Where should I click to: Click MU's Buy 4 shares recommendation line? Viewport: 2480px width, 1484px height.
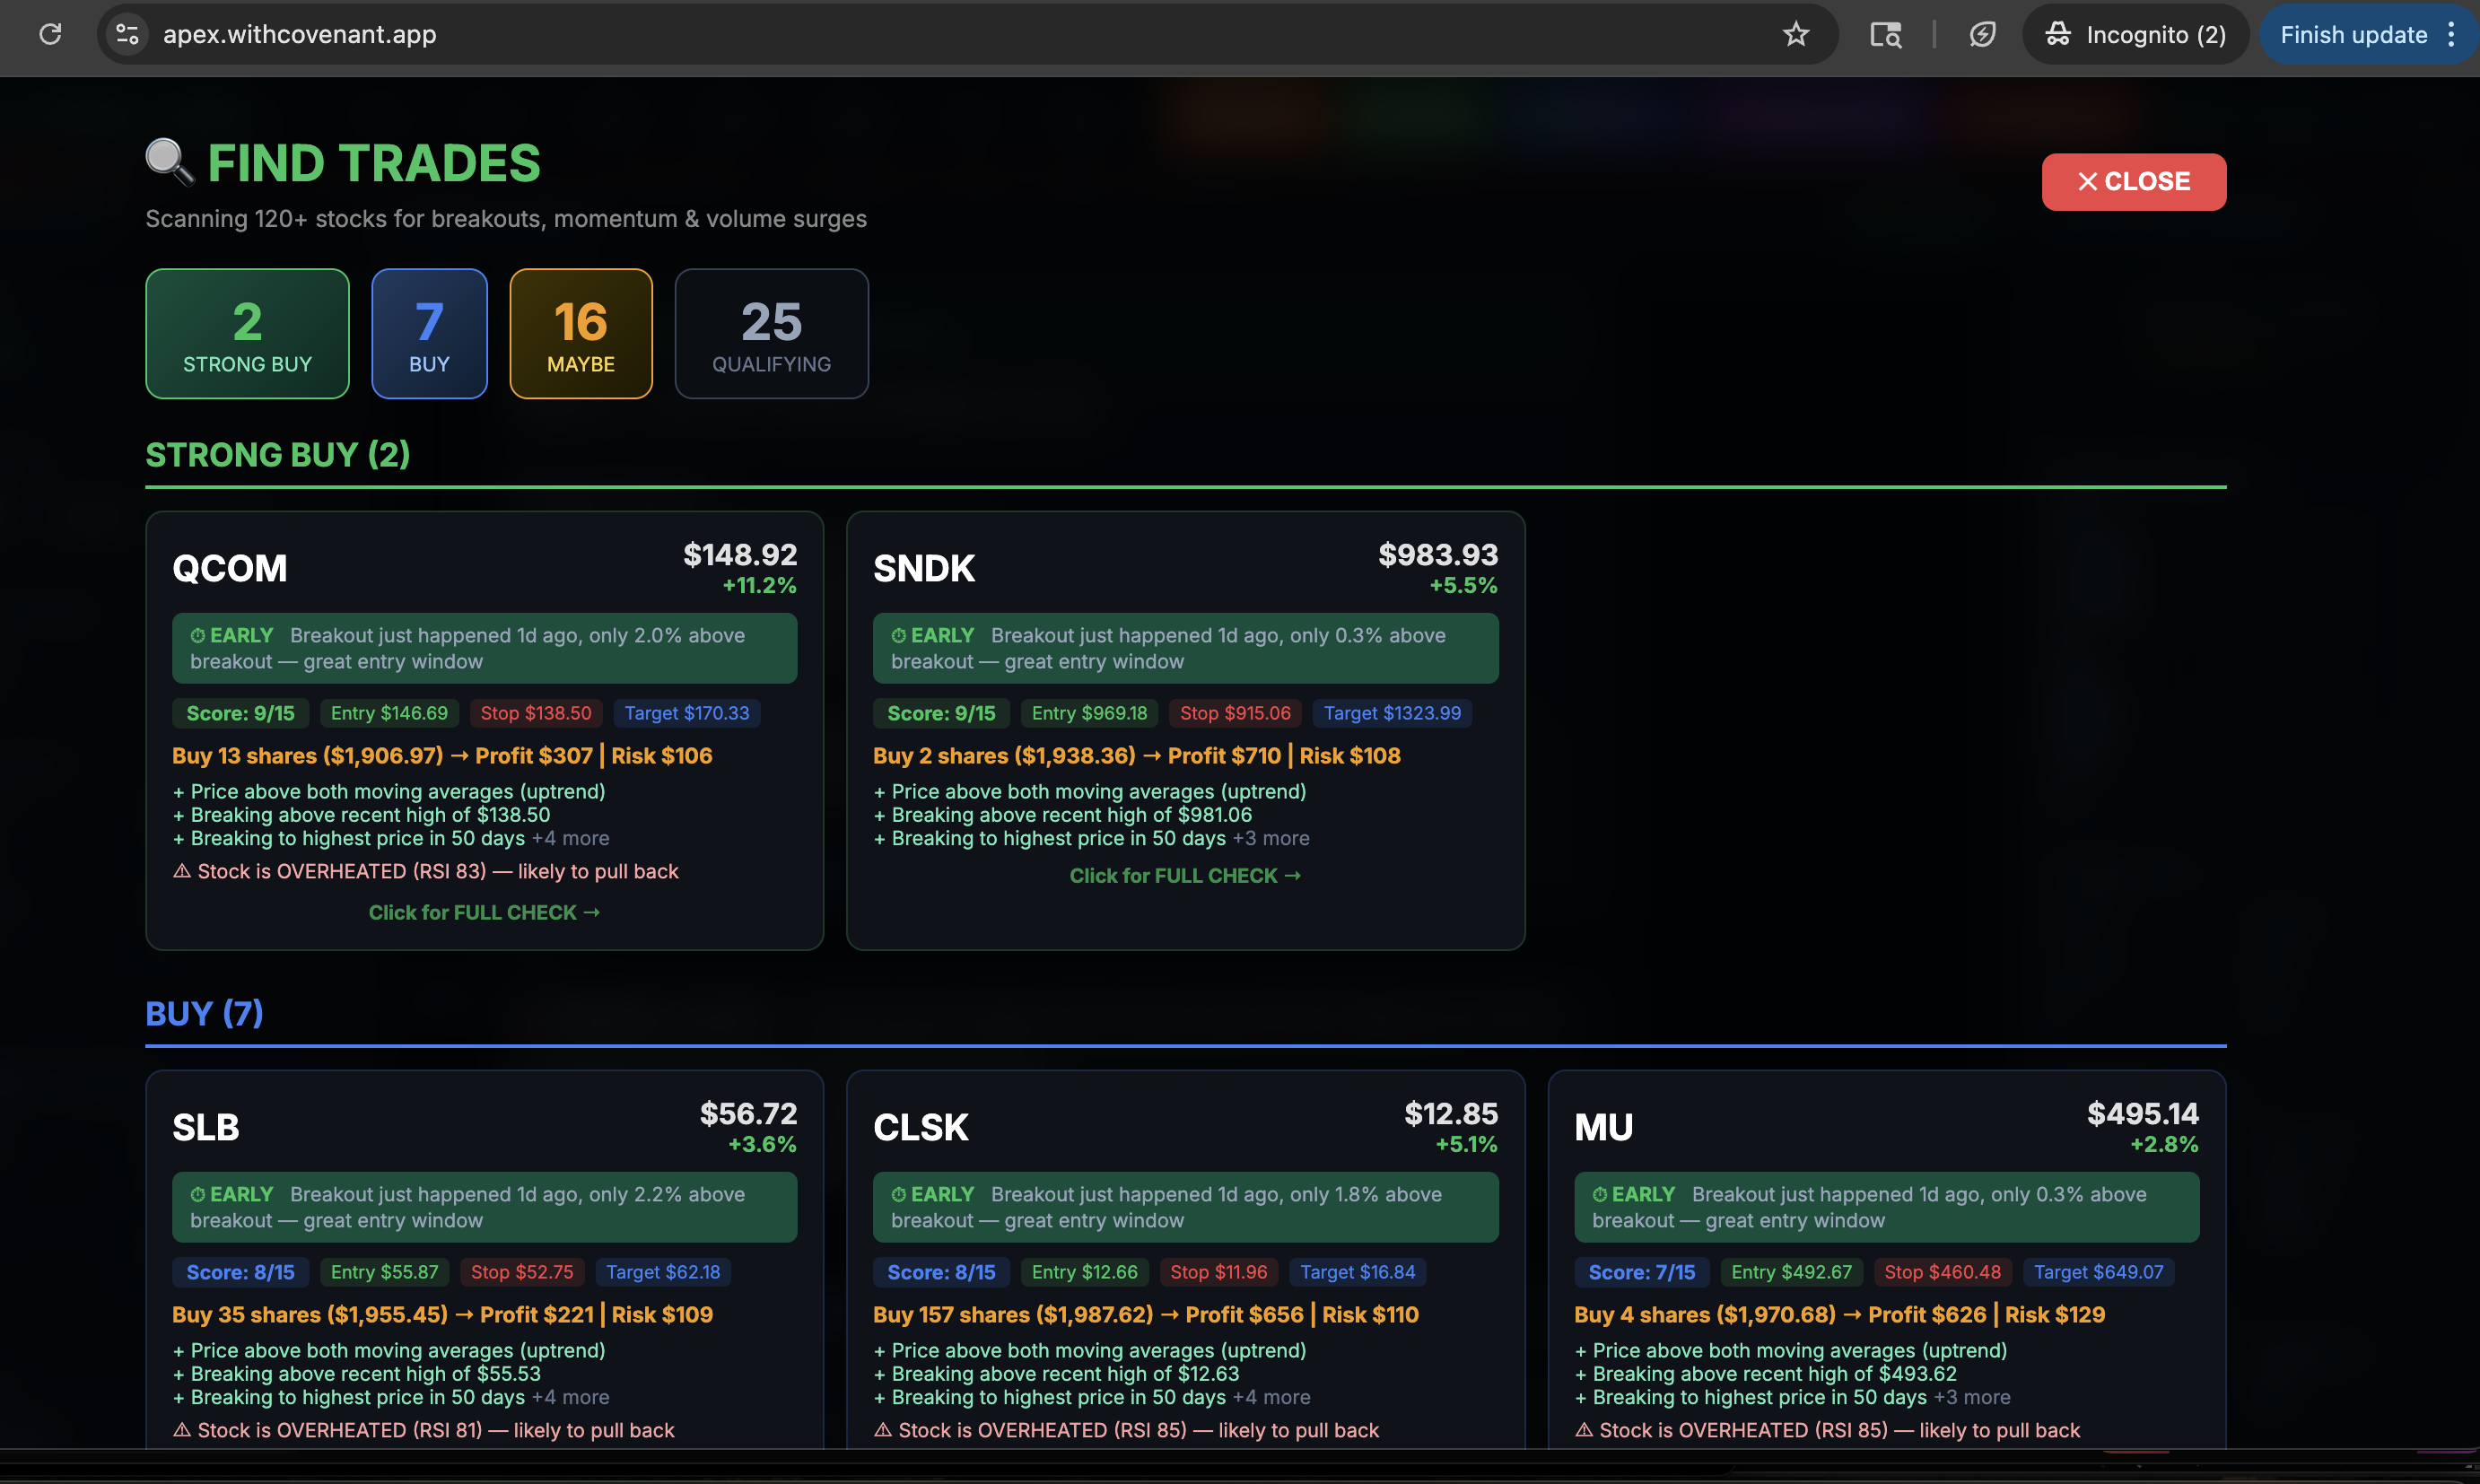1839,1314
